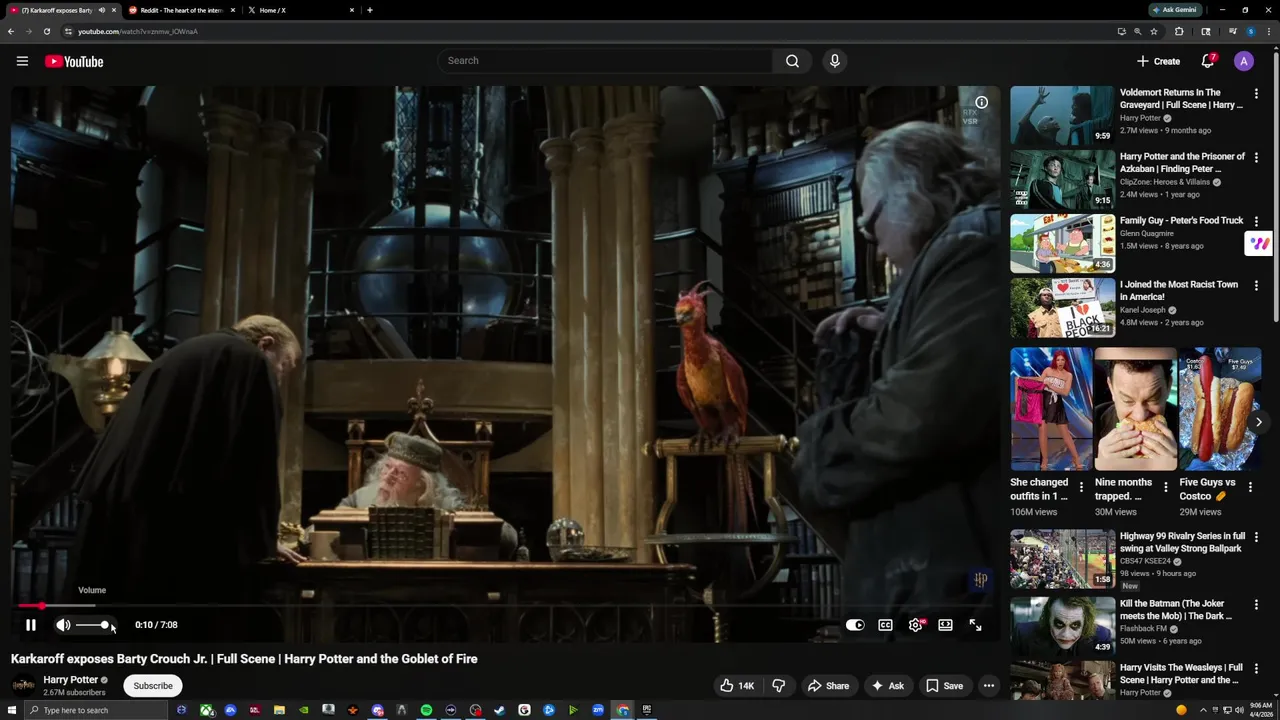The height and width of the screenshot is (720, 1280).
Task: Open the Harry Potter channel name link
Action: pos(70,680)
